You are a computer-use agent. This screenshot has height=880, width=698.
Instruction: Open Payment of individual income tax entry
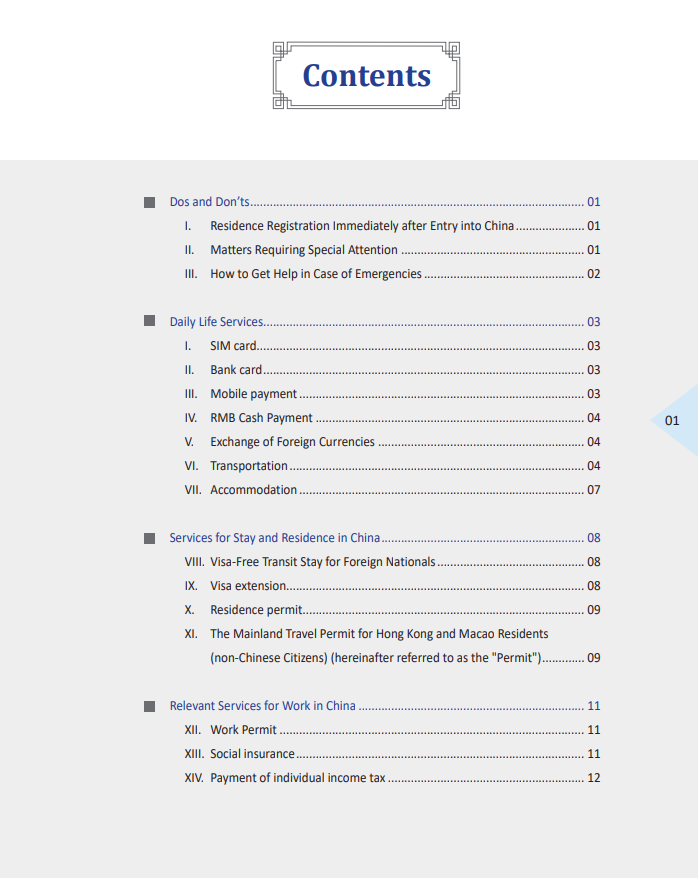coord(297,778)
